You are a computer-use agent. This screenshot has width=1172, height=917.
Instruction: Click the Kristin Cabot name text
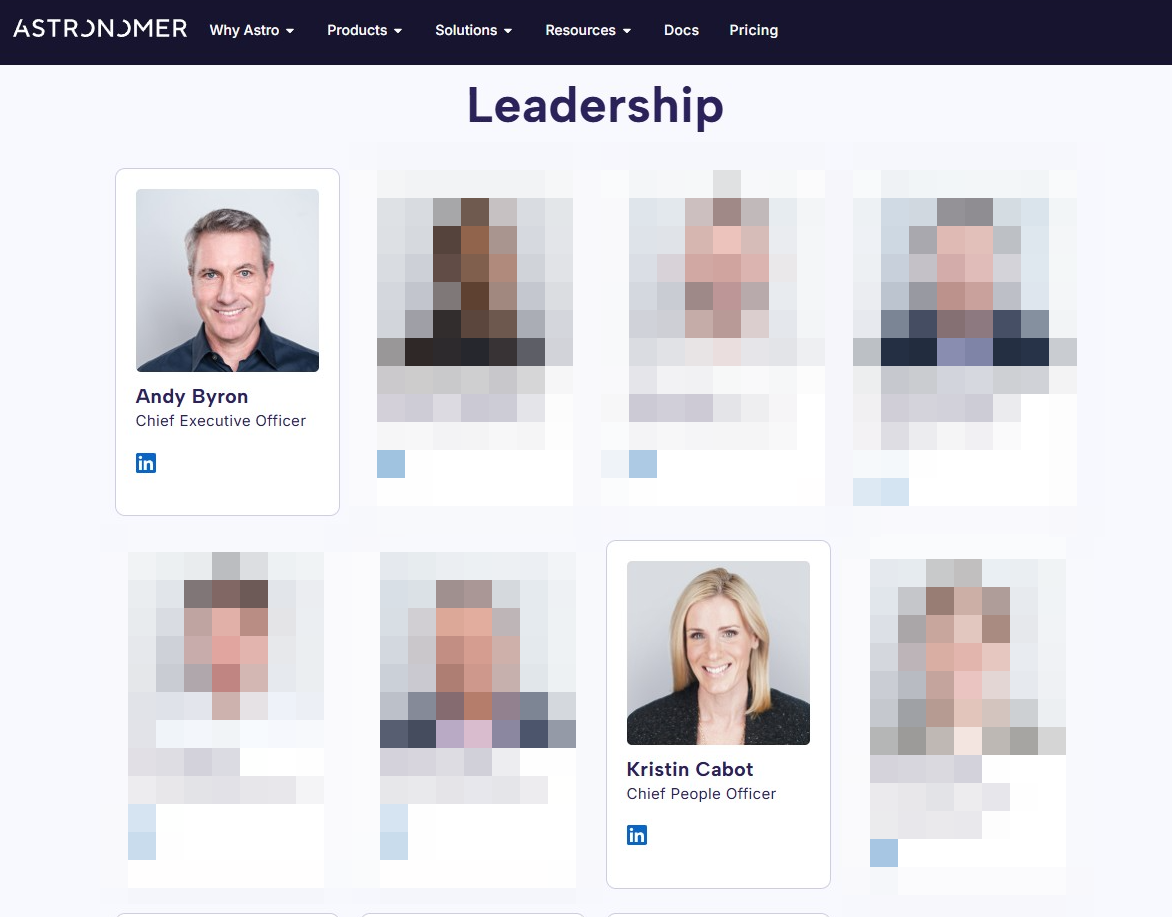689,769
